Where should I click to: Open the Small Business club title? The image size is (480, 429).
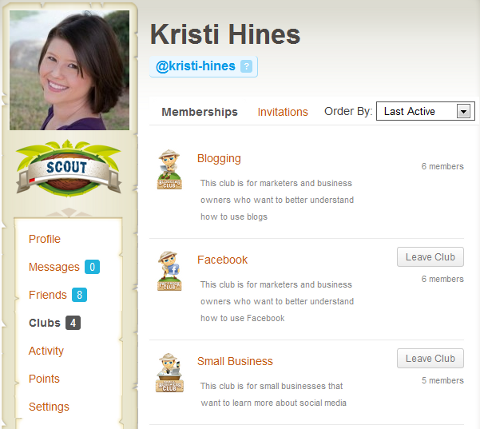pos(235,361)
